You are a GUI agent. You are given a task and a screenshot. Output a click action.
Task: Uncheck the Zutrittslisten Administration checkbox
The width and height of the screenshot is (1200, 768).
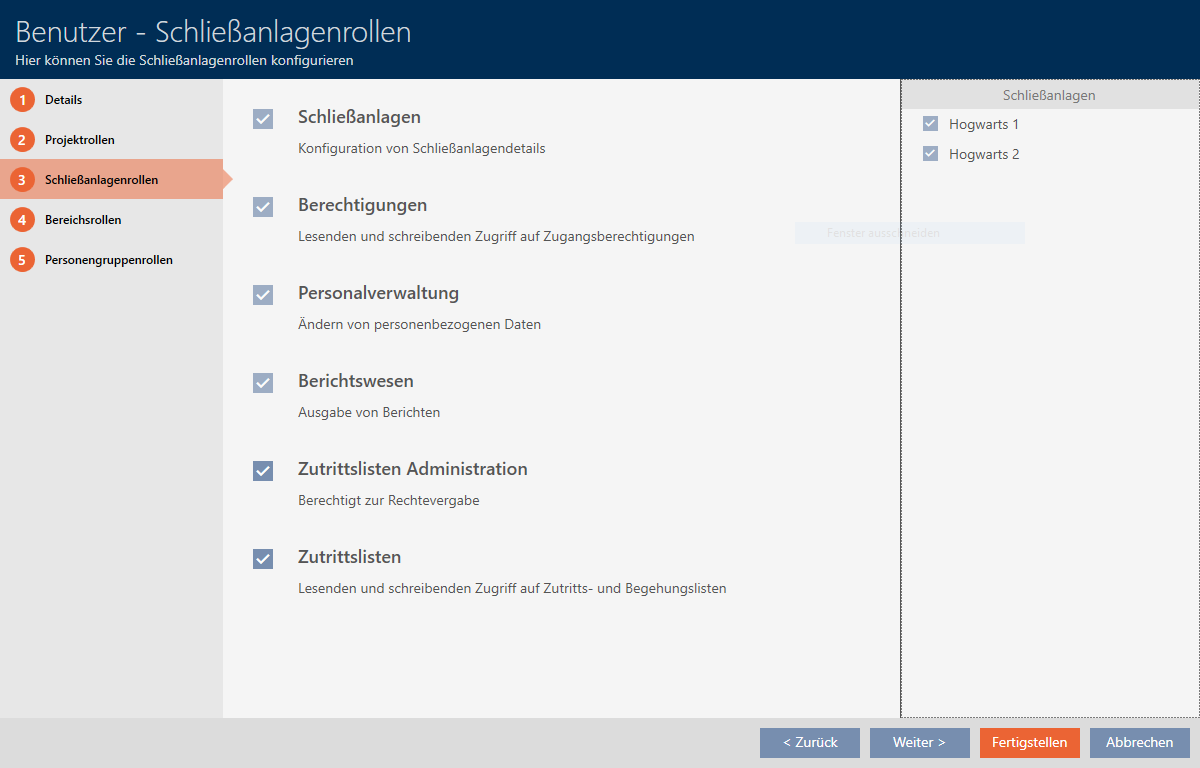point(263,471)
